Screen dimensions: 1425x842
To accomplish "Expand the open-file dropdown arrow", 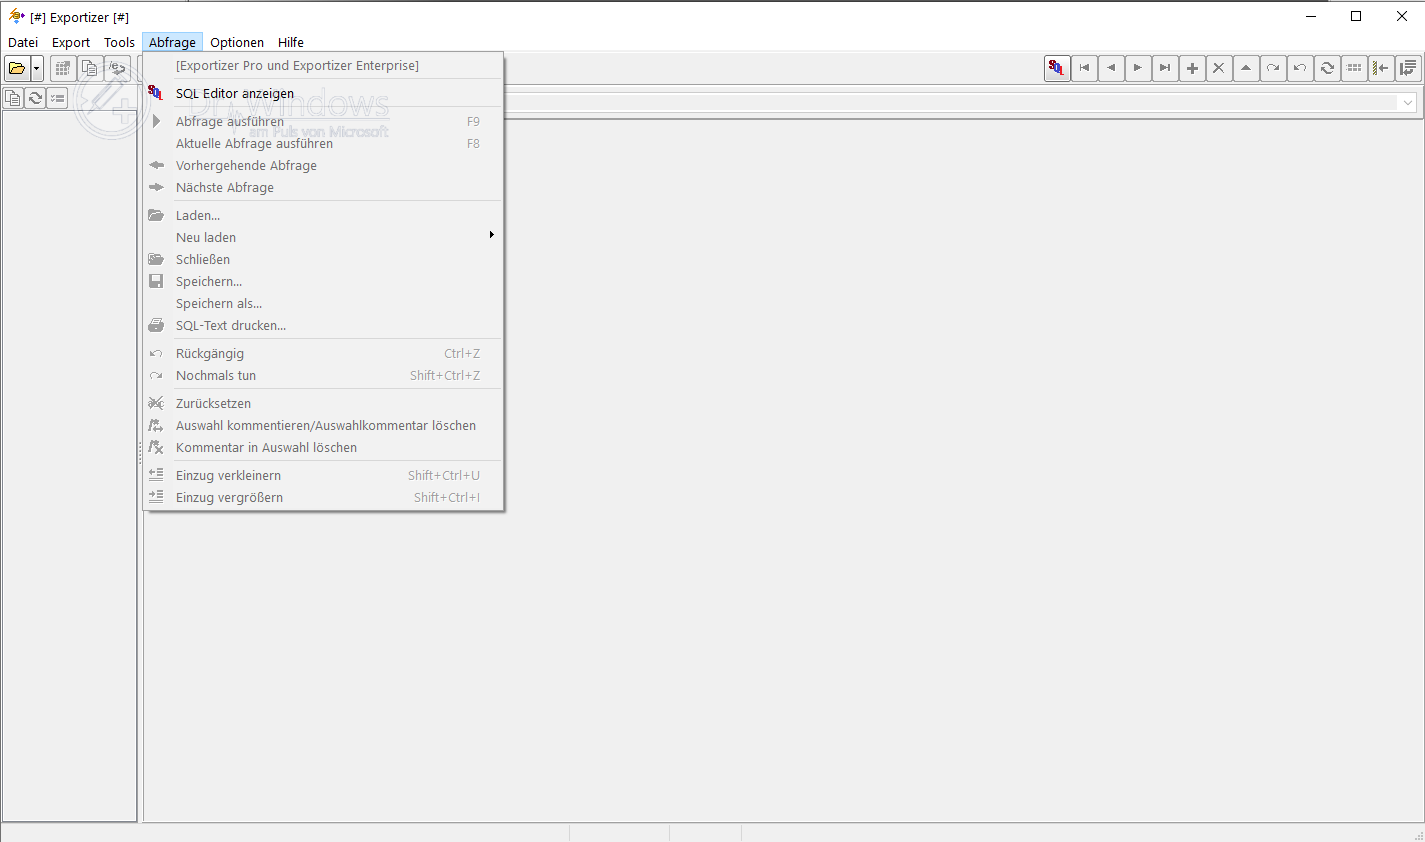I will click(37, 69).
